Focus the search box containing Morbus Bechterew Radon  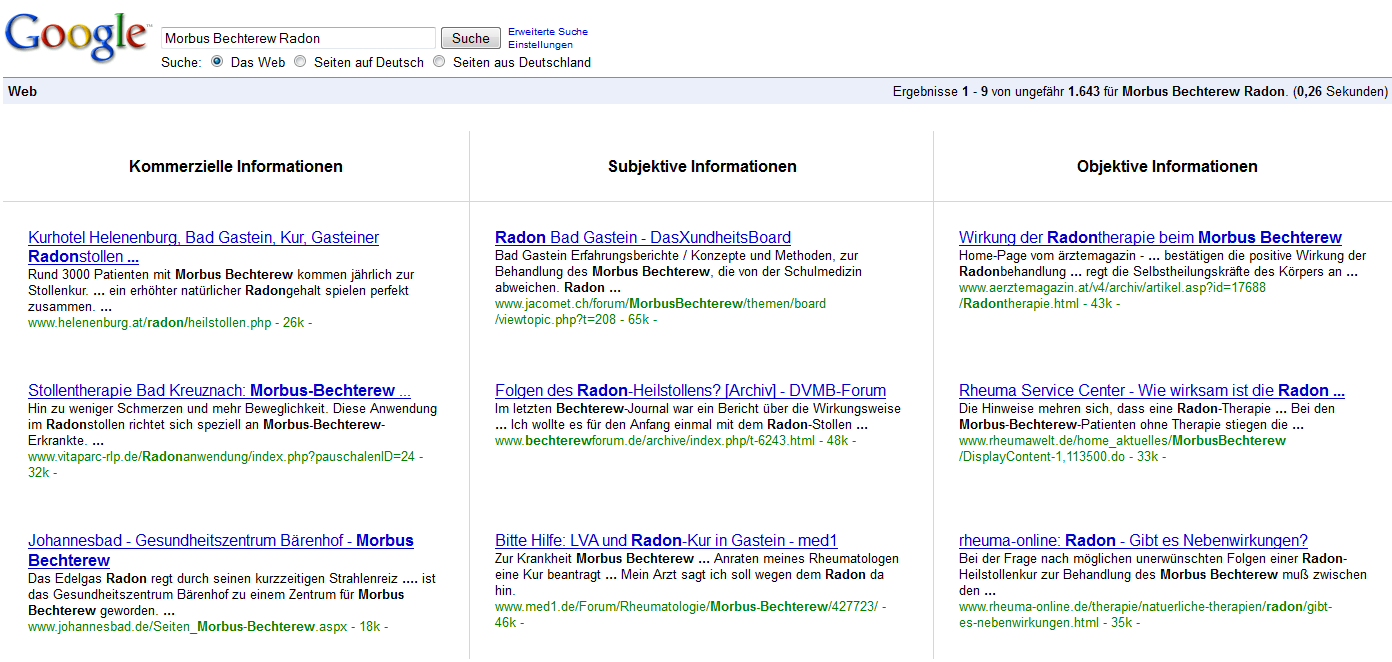coord(298,38)
